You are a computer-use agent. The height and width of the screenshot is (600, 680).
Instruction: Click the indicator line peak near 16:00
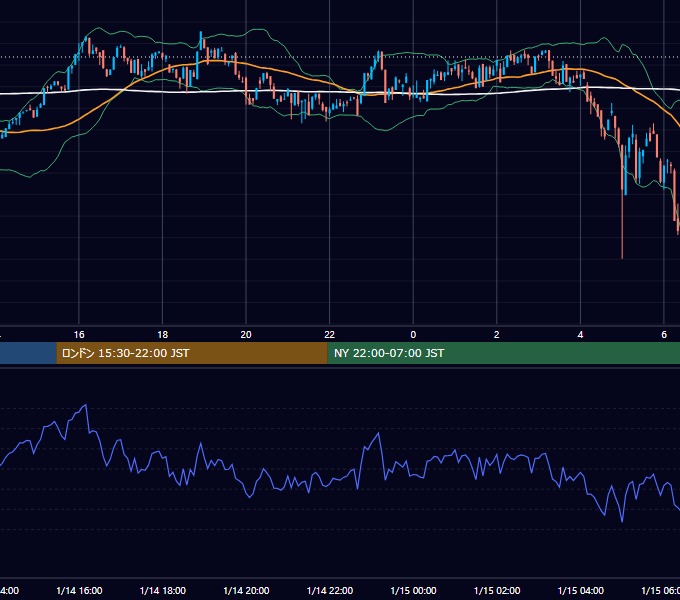pyautogui.click(x=86, y=405)
